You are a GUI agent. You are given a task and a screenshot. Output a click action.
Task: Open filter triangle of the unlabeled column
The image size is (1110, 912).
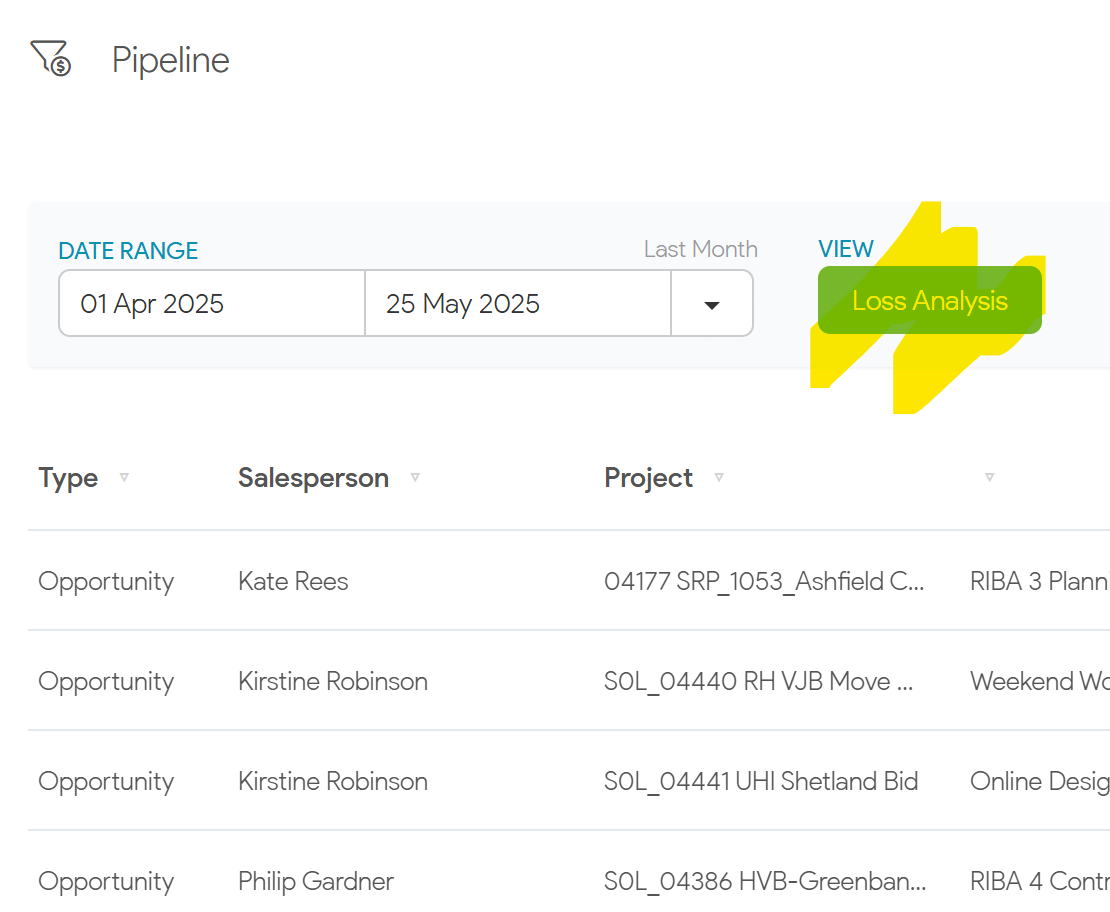point(990,477)
